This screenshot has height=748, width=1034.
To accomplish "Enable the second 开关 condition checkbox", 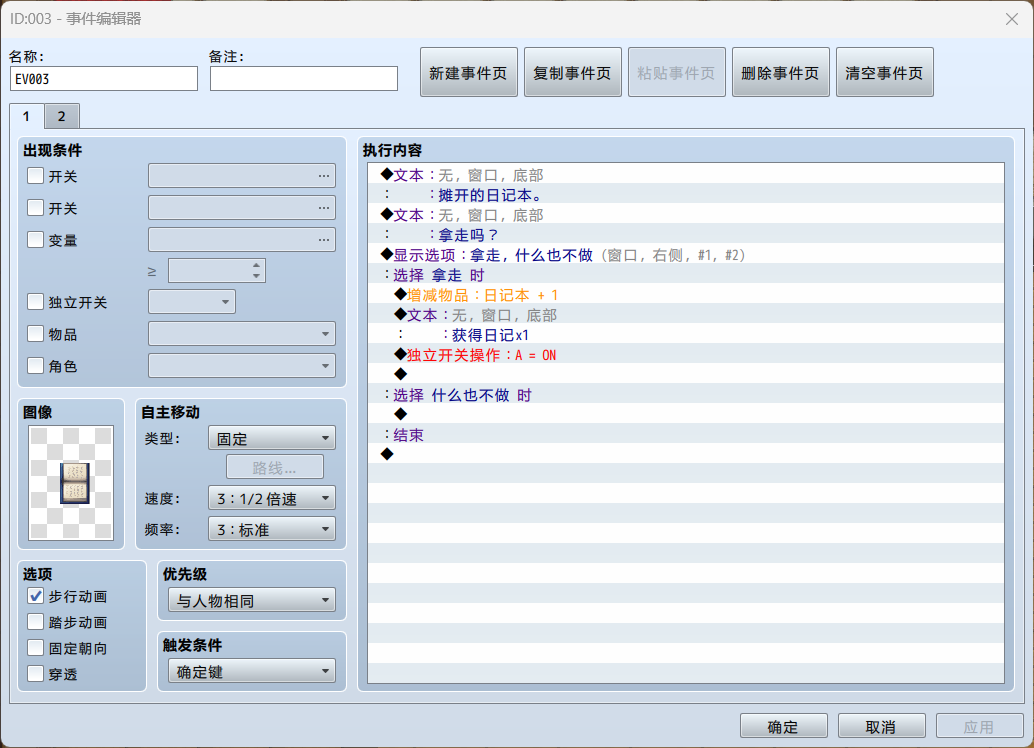I will pos(36,207).
